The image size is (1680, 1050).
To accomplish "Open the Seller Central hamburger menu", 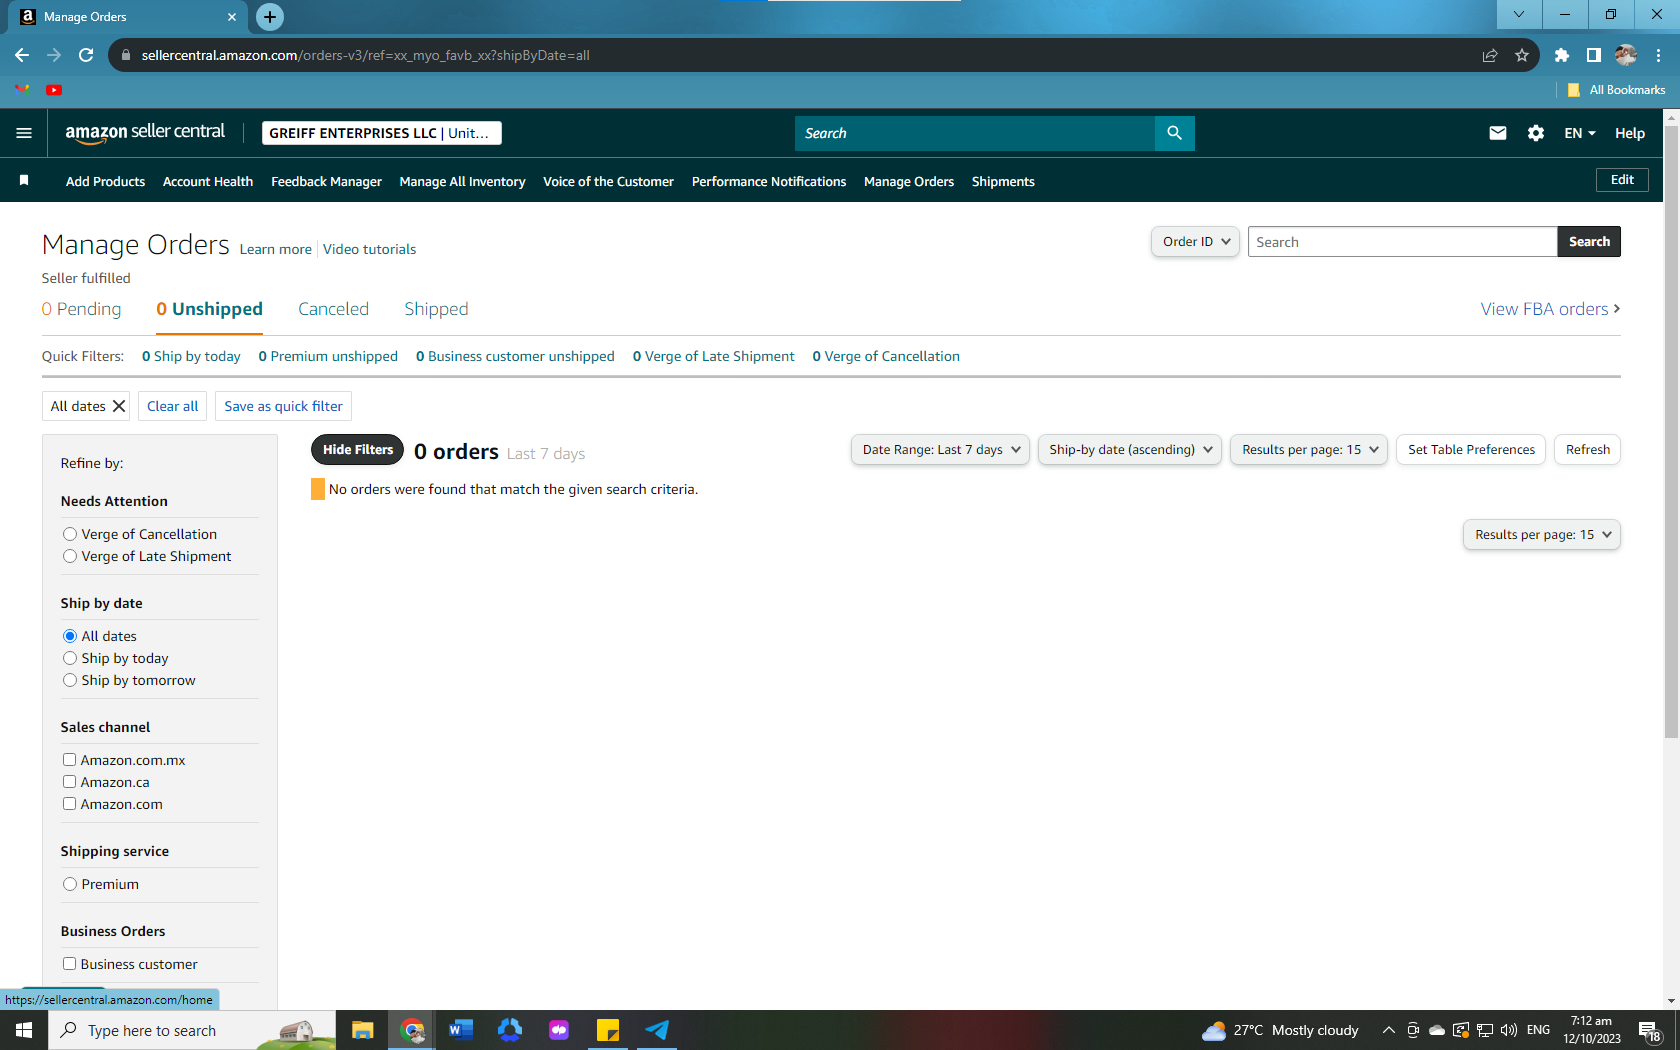I will tap(24, 133).
